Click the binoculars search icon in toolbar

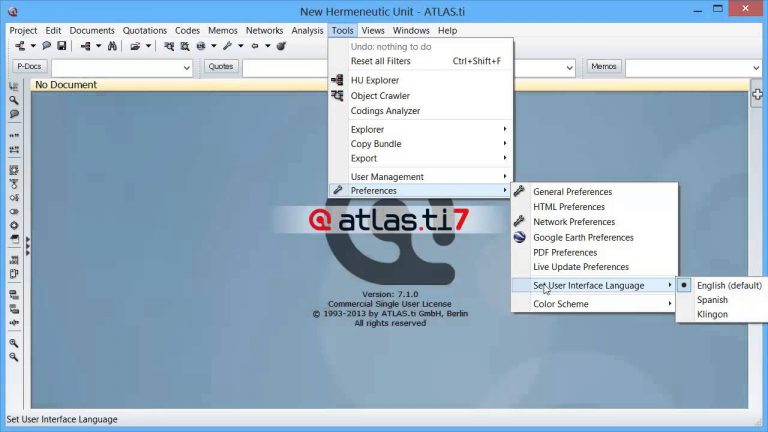[x=112, y=46]
